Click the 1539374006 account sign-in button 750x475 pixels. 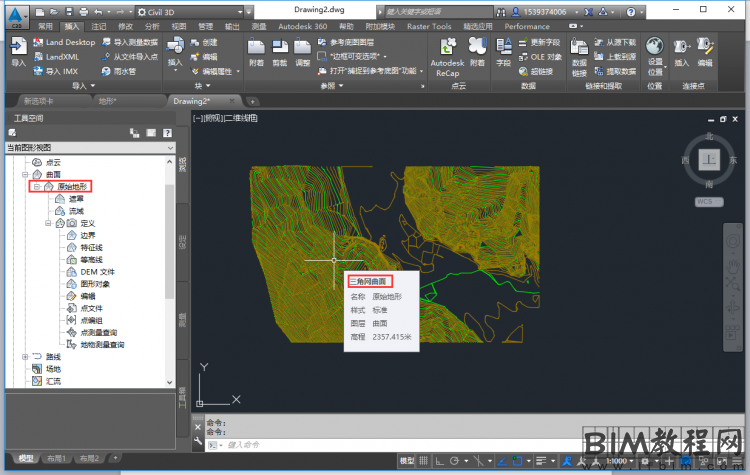click(x=545, y=12)
